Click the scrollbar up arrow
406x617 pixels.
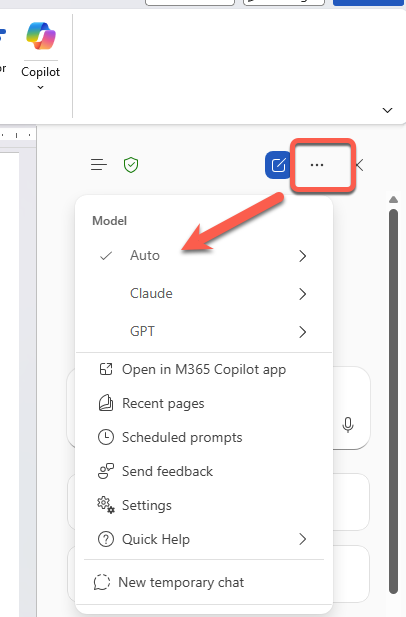[x=393, y=200]
